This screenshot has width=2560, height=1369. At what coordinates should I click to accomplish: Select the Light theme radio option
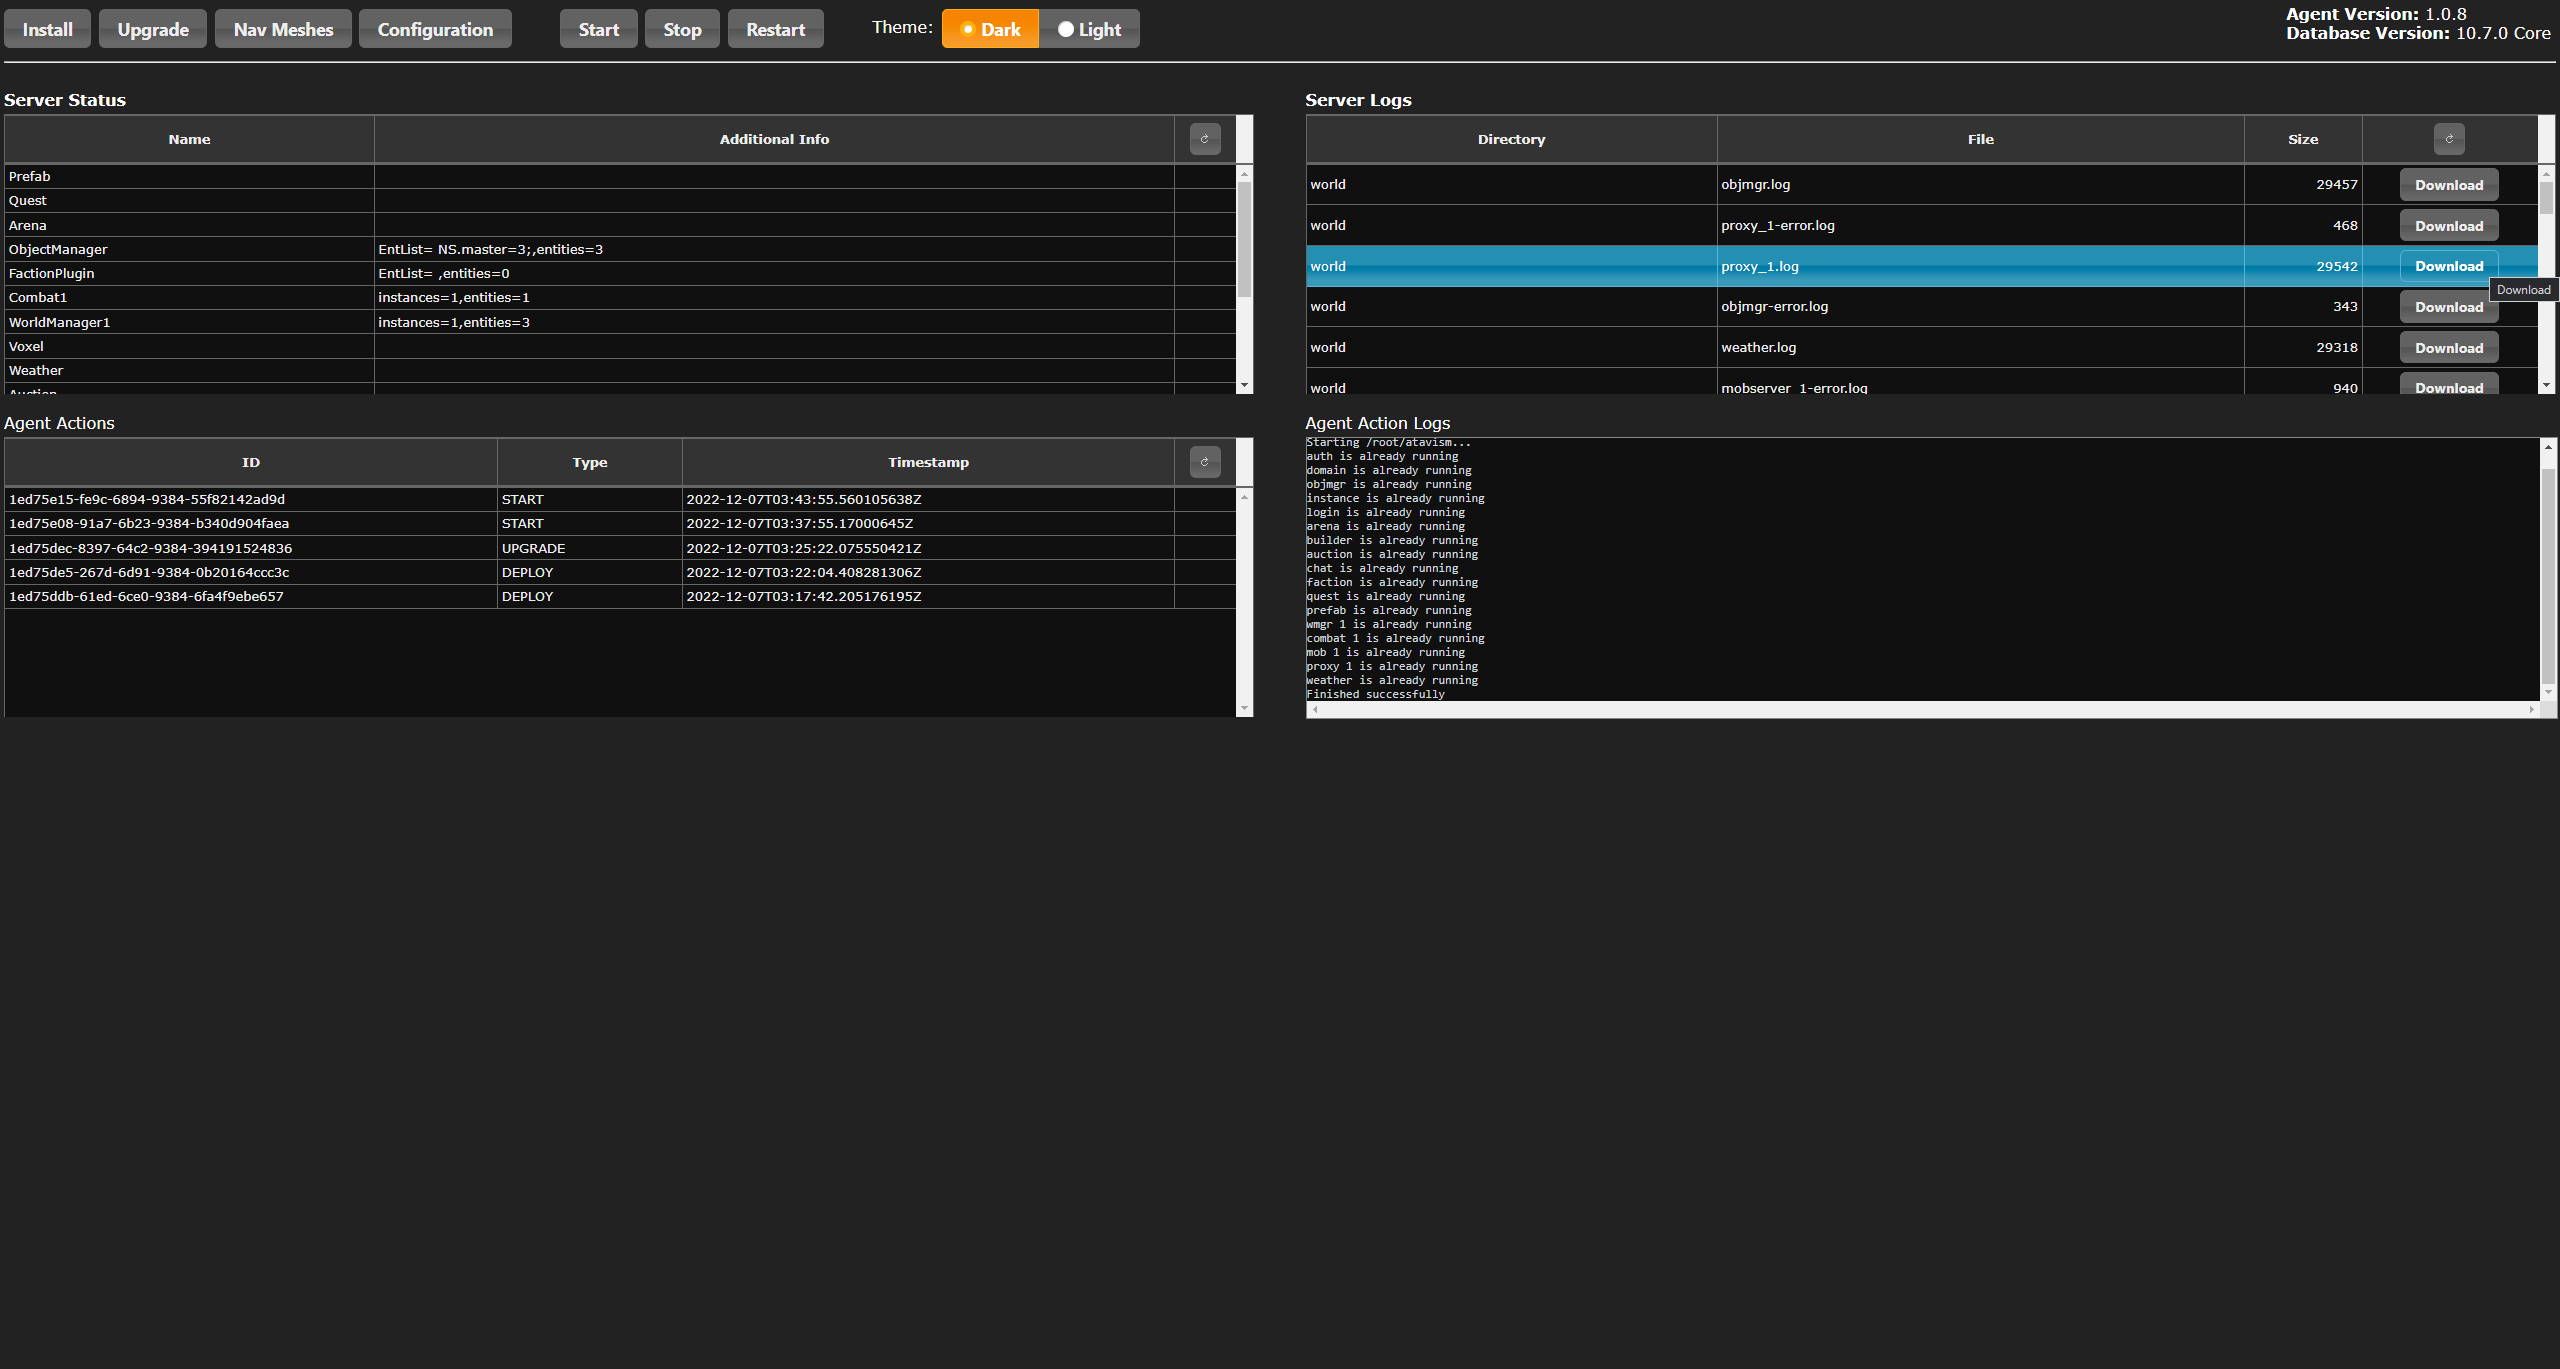point(1089,29)
